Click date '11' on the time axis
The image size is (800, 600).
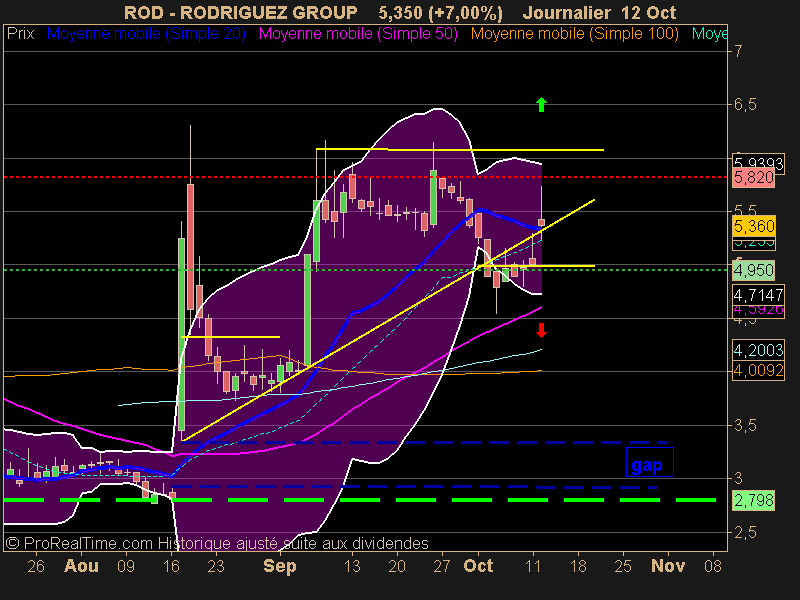pos(533,566)
